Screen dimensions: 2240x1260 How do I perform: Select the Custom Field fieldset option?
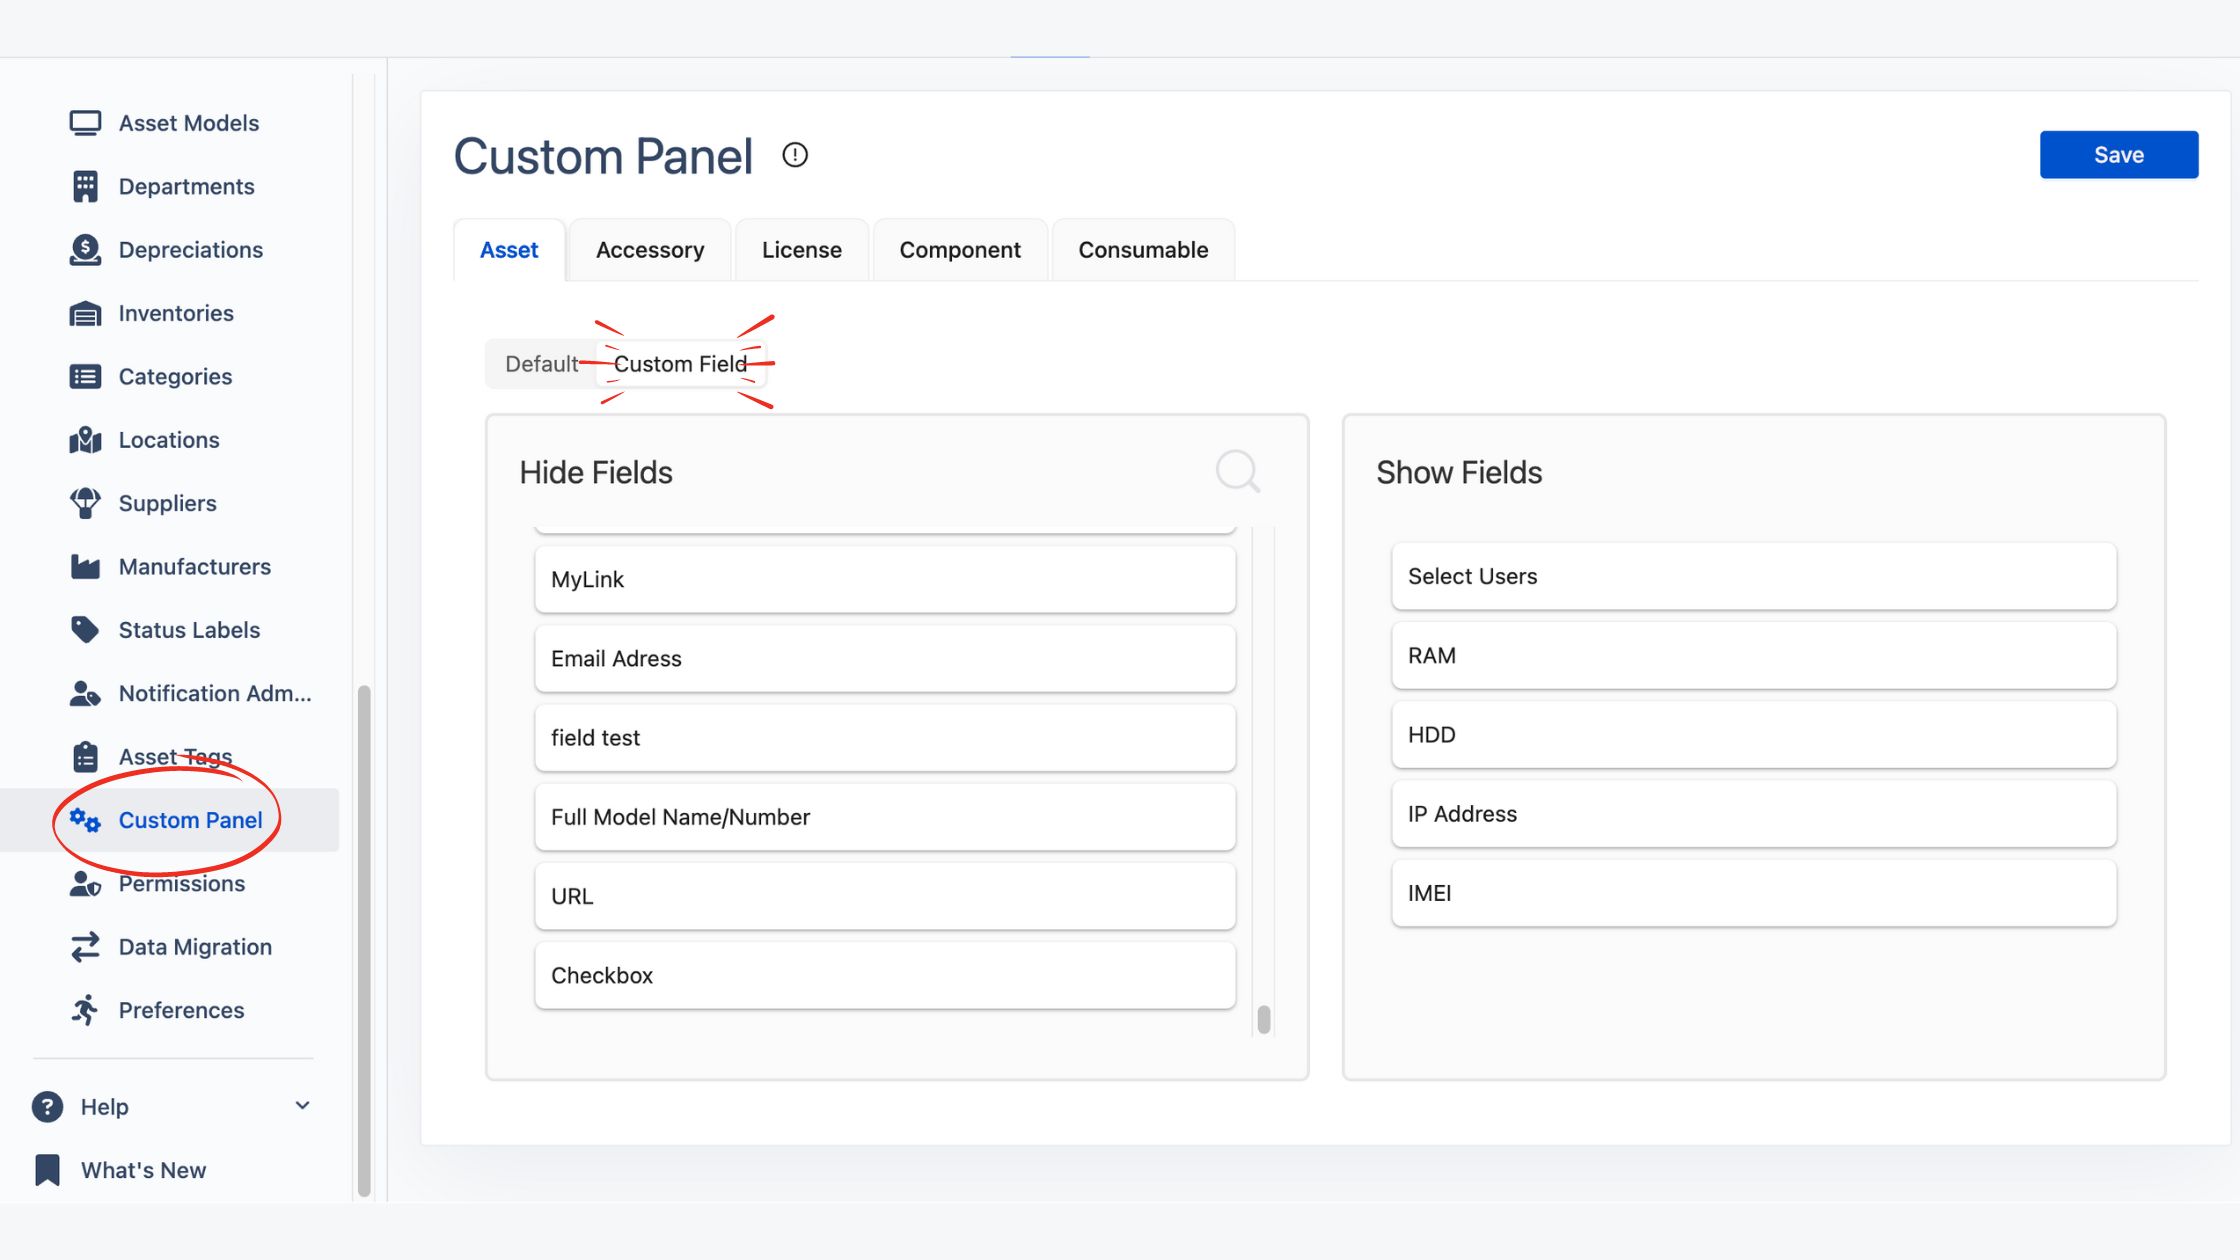(x=680, y=362)
